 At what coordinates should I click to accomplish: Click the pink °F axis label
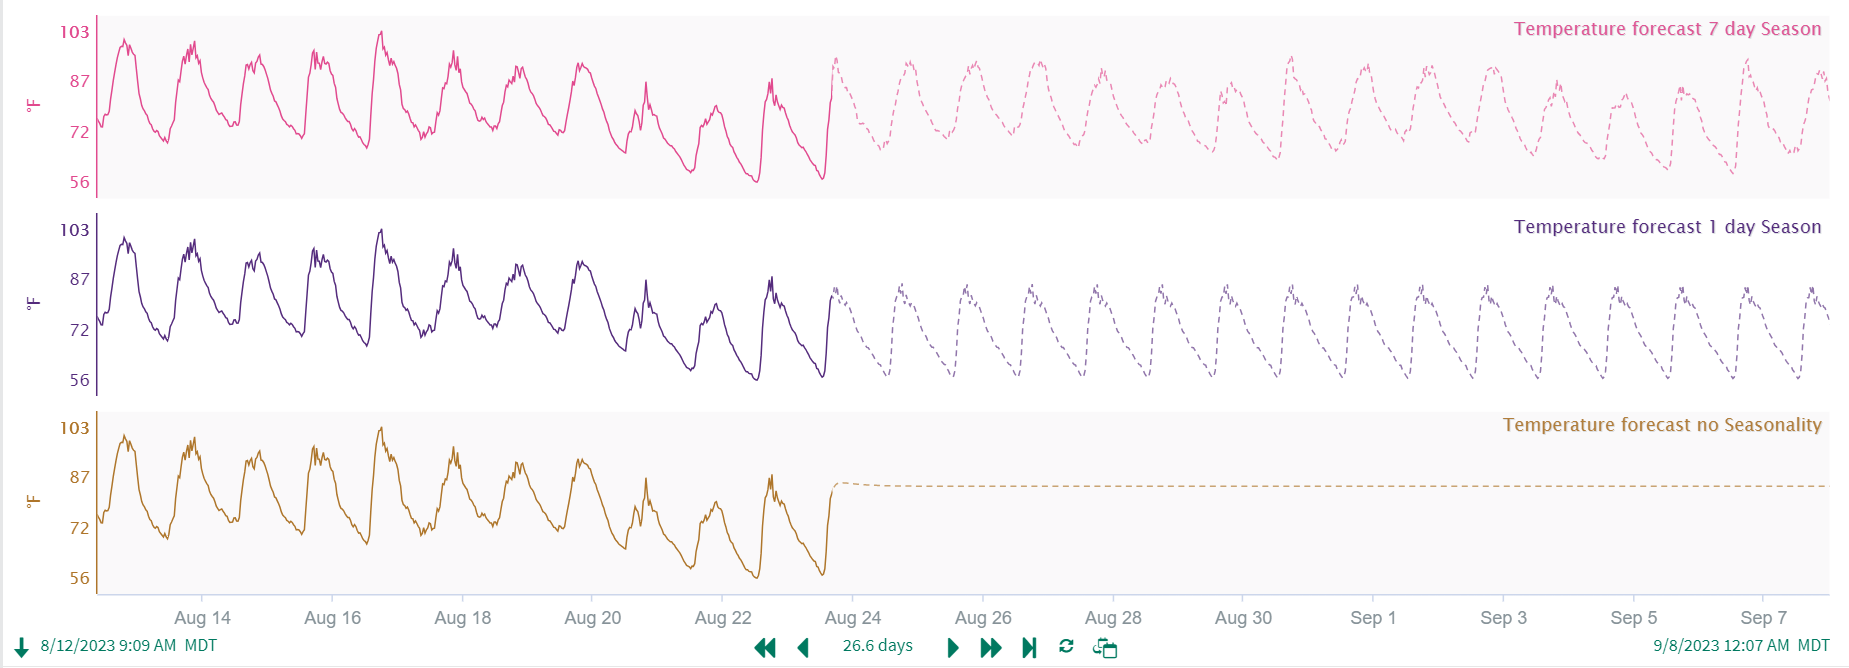point(34,105)
